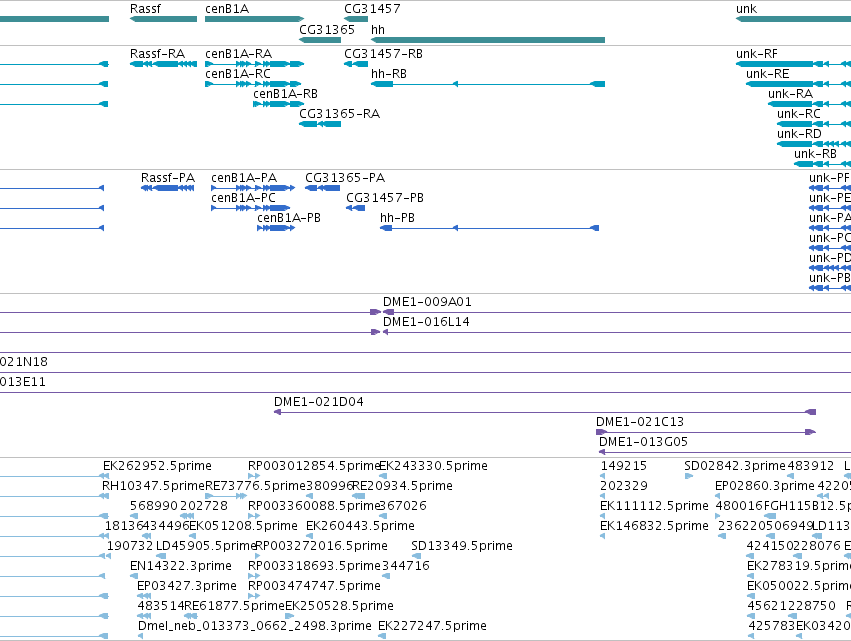
Task: Click the EK051208.5prime EST label
Action: click(243, 526)
